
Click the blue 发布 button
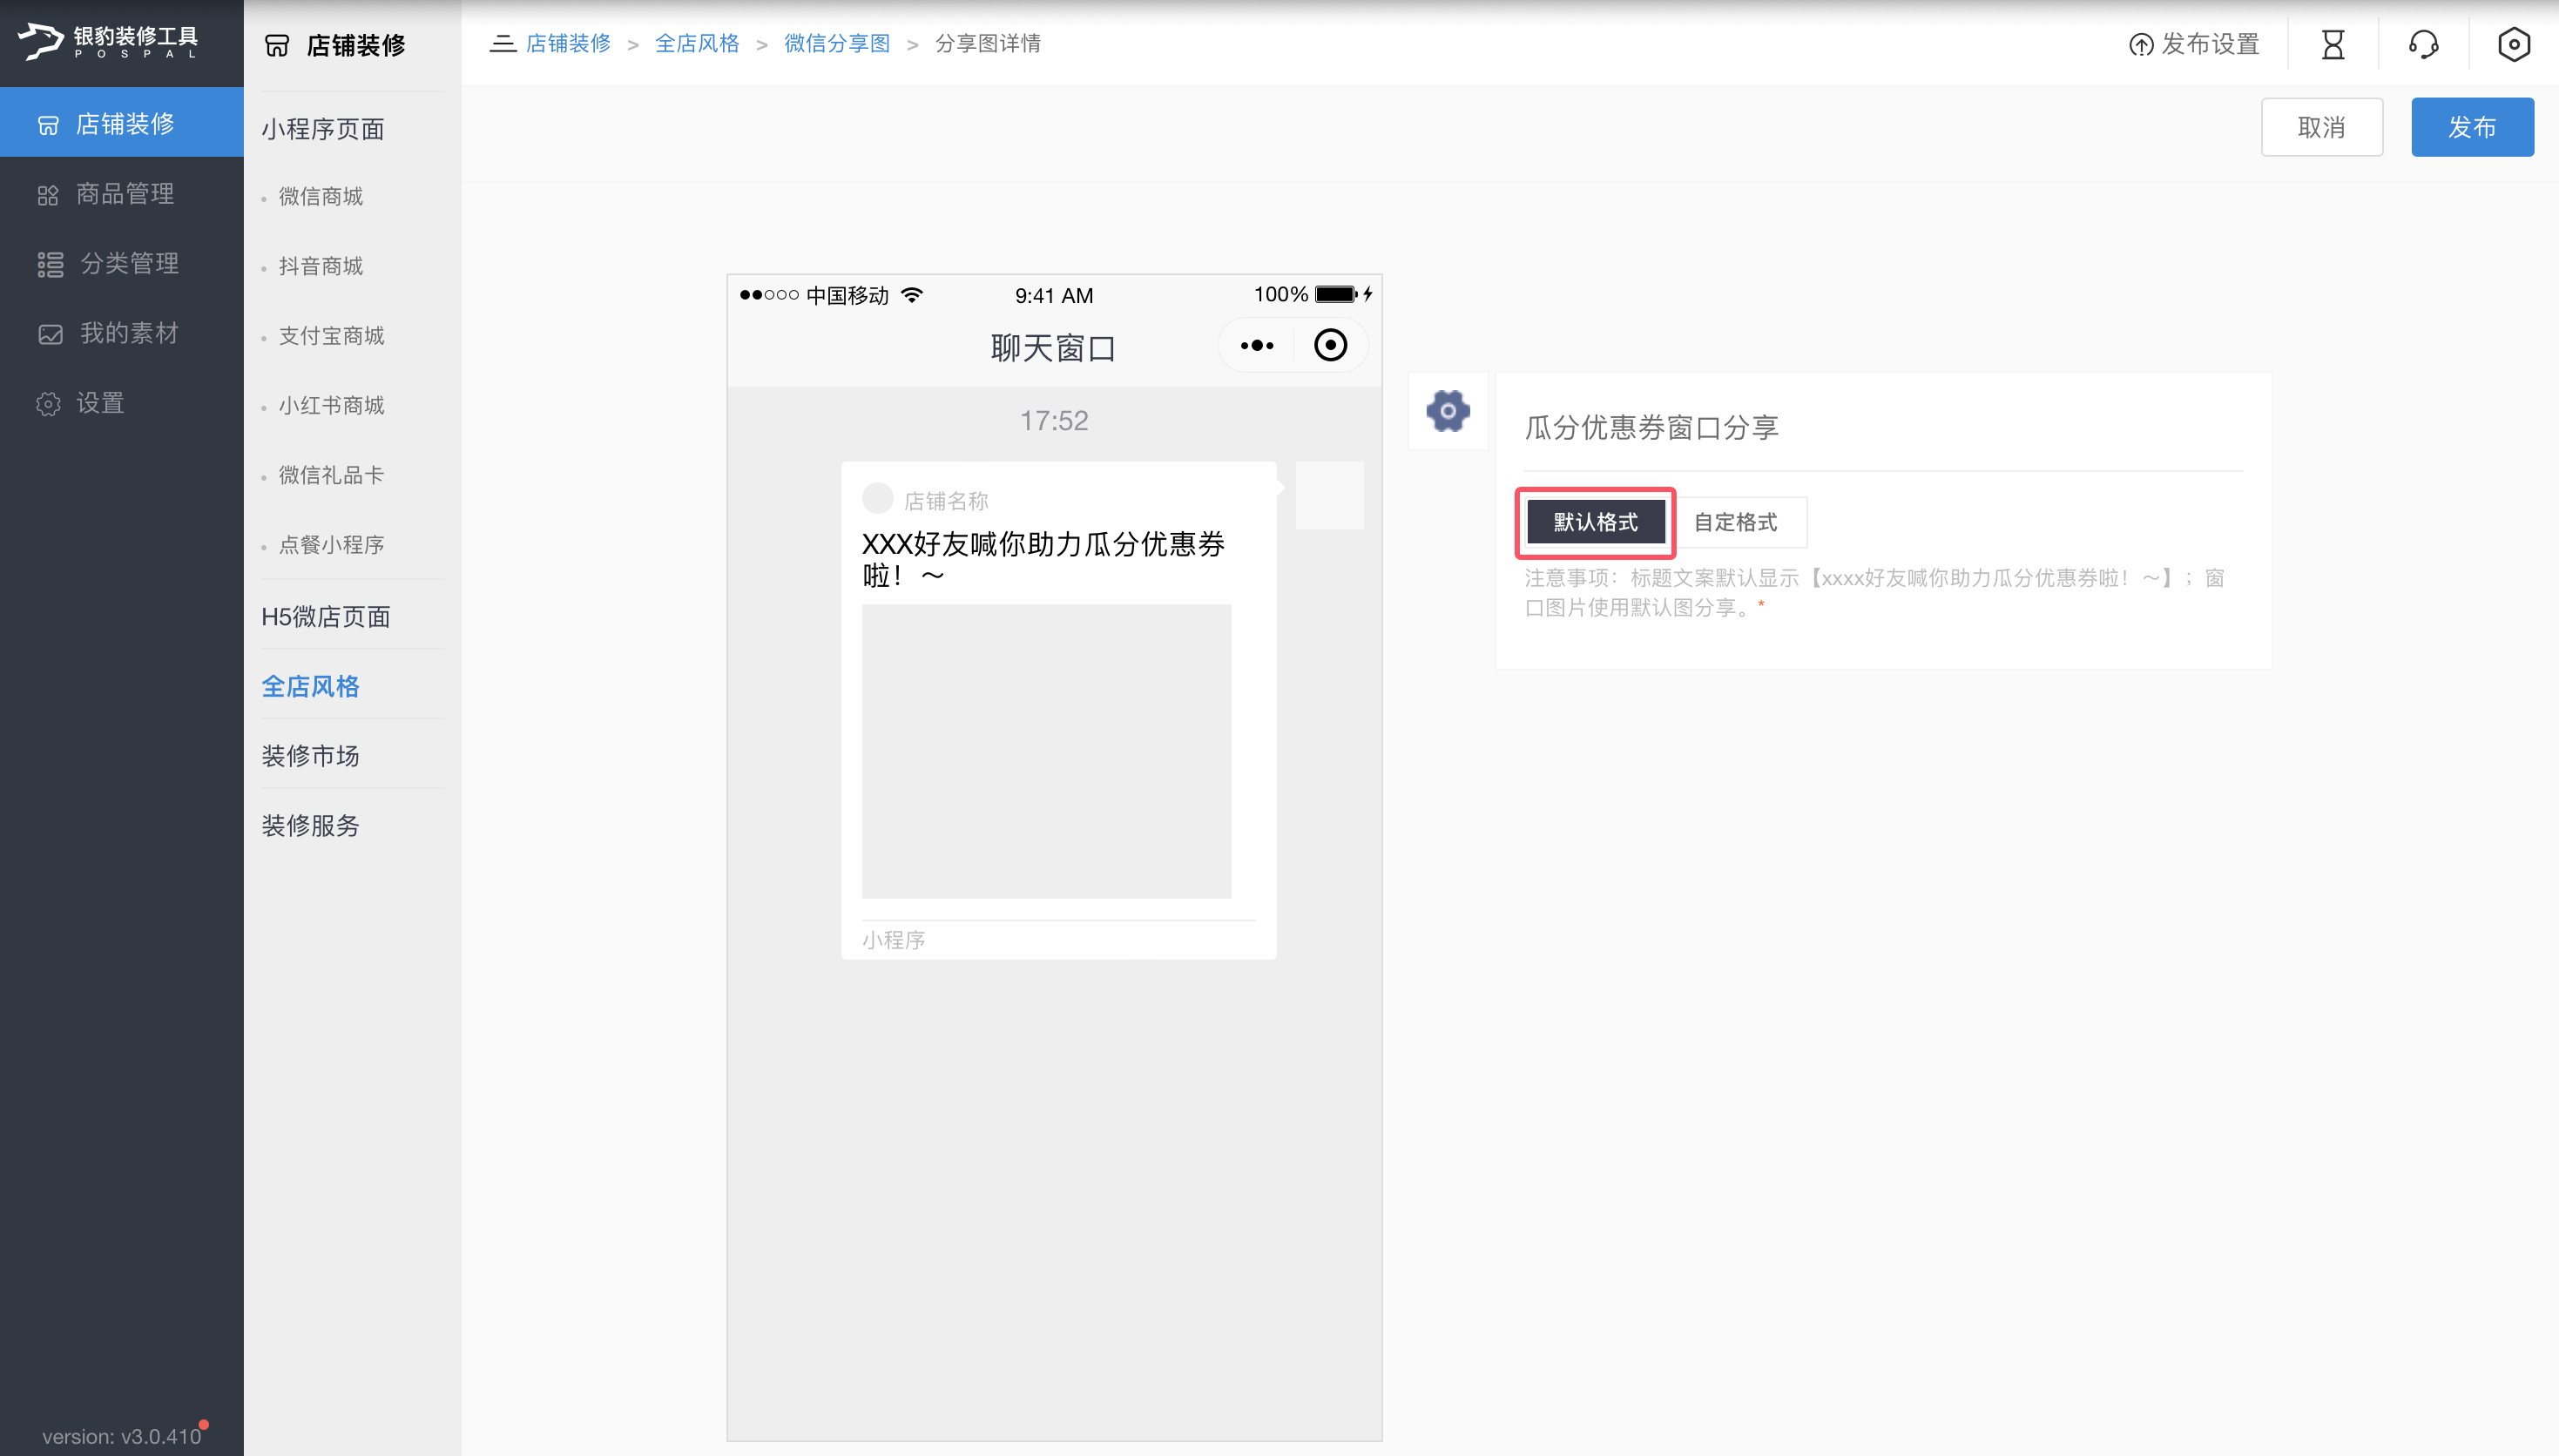[2471, 127]
